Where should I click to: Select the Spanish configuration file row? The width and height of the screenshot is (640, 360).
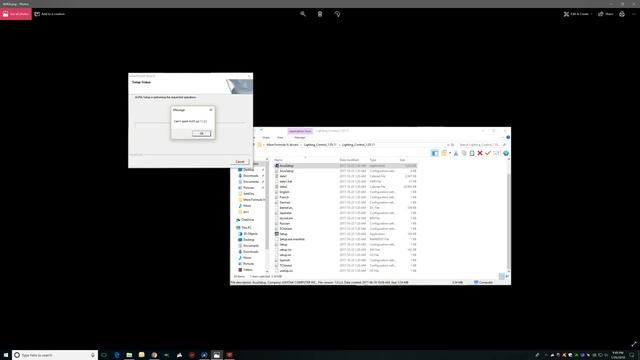click(345, 260)
